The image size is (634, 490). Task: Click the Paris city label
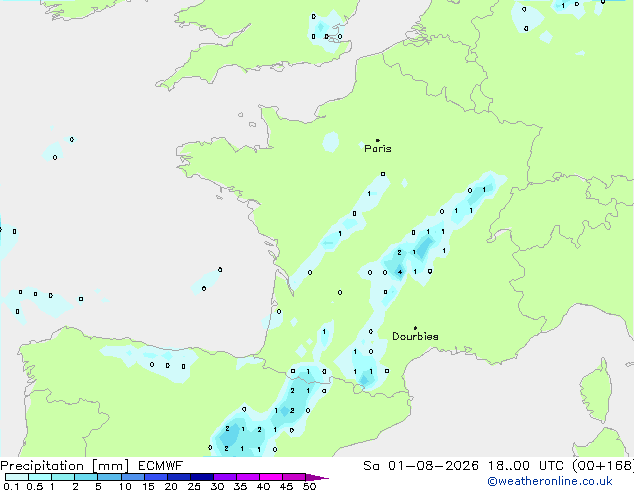coord(378,149)
